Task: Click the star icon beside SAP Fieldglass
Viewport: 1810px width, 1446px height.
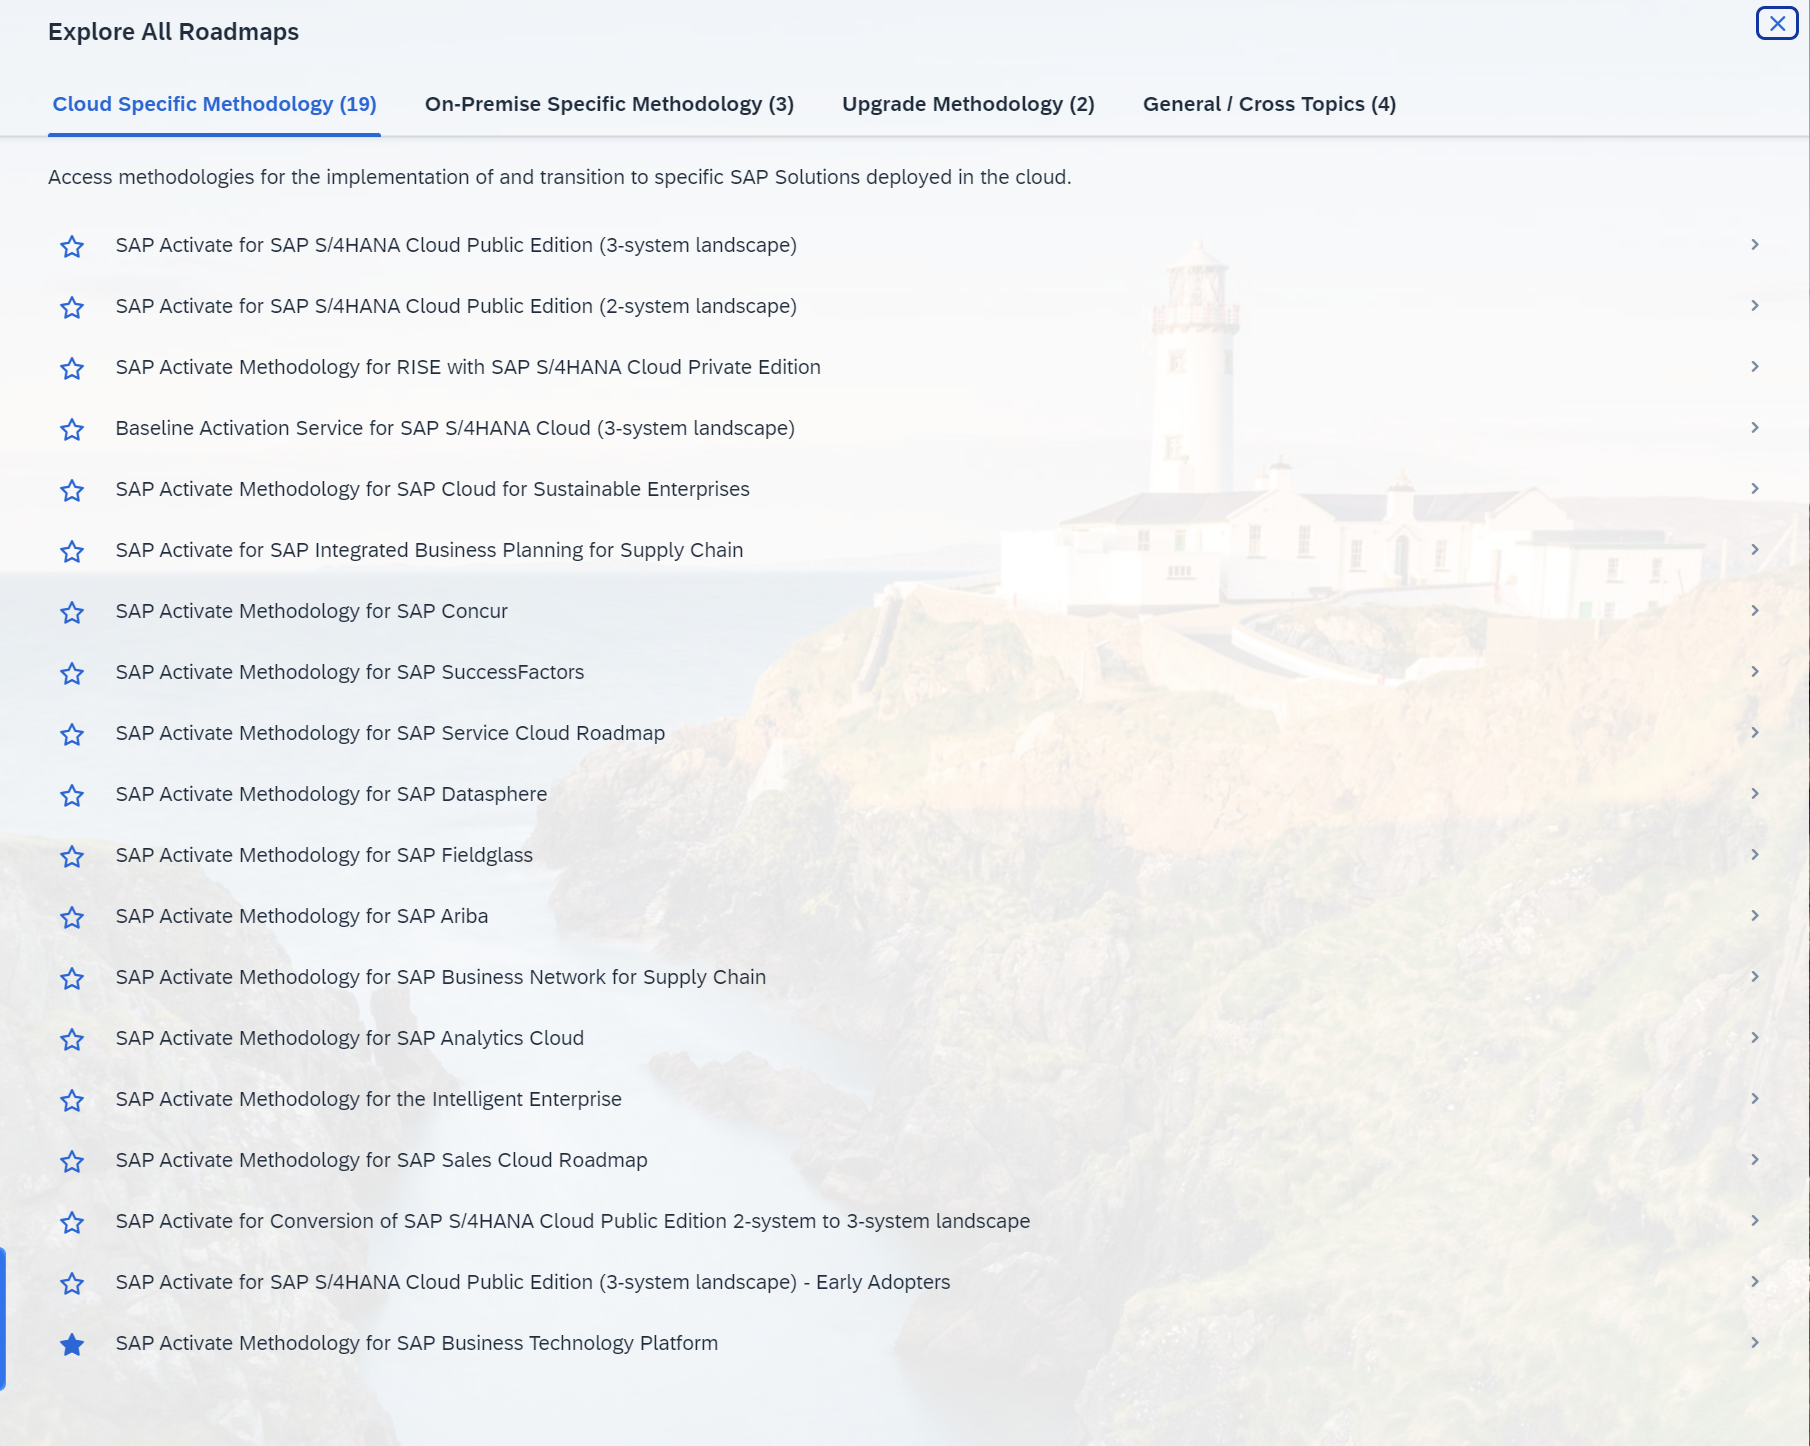Action: [x=72, y=856]
